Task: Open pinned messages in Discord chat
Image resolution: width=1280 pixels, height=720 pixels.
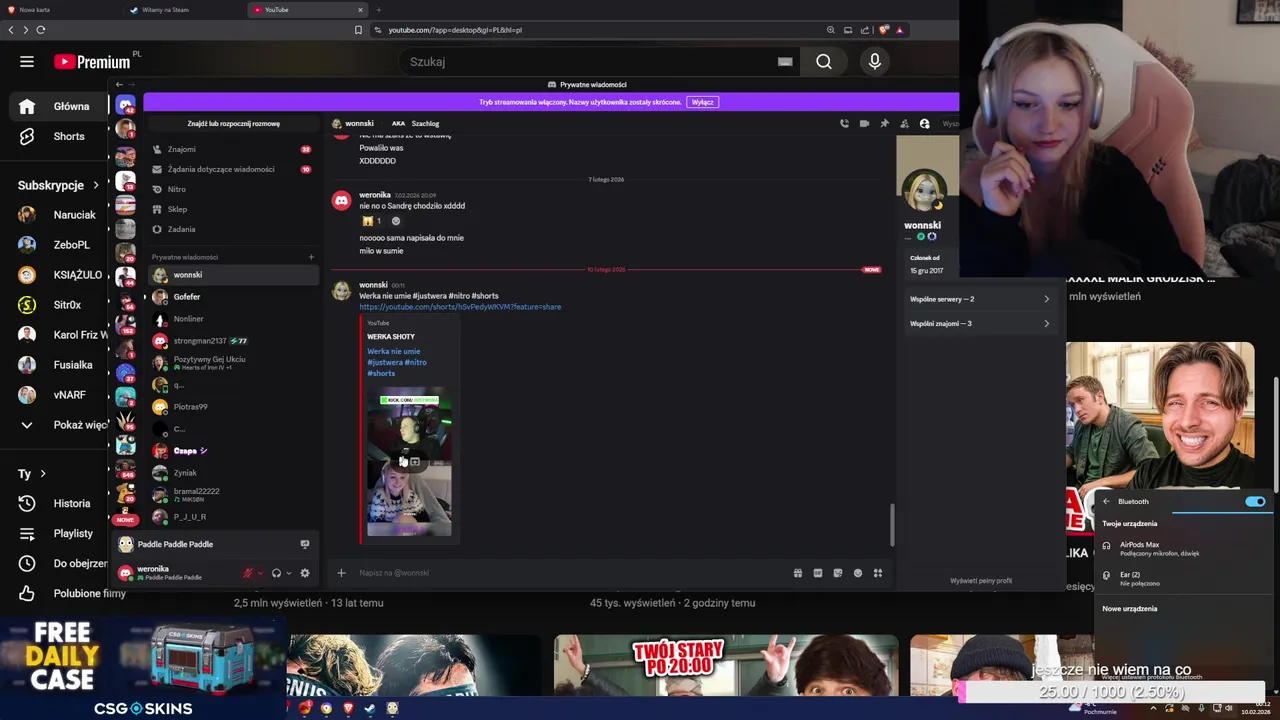Action: point(884,124)
